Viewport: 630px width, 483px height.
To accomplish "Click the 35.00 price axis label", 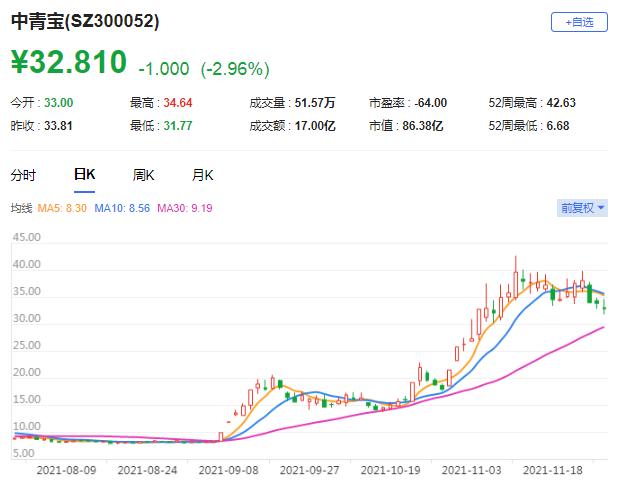I will 27,291.
